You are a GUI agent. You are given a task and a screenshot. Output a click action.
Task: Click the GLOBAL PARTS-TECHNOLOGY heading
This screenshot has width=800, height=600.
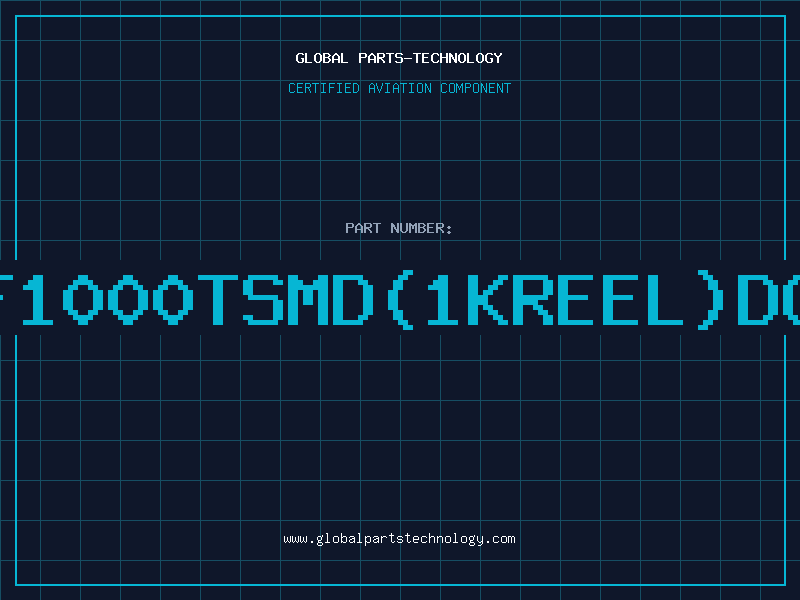pyautogui.click(x=399, y=58)
